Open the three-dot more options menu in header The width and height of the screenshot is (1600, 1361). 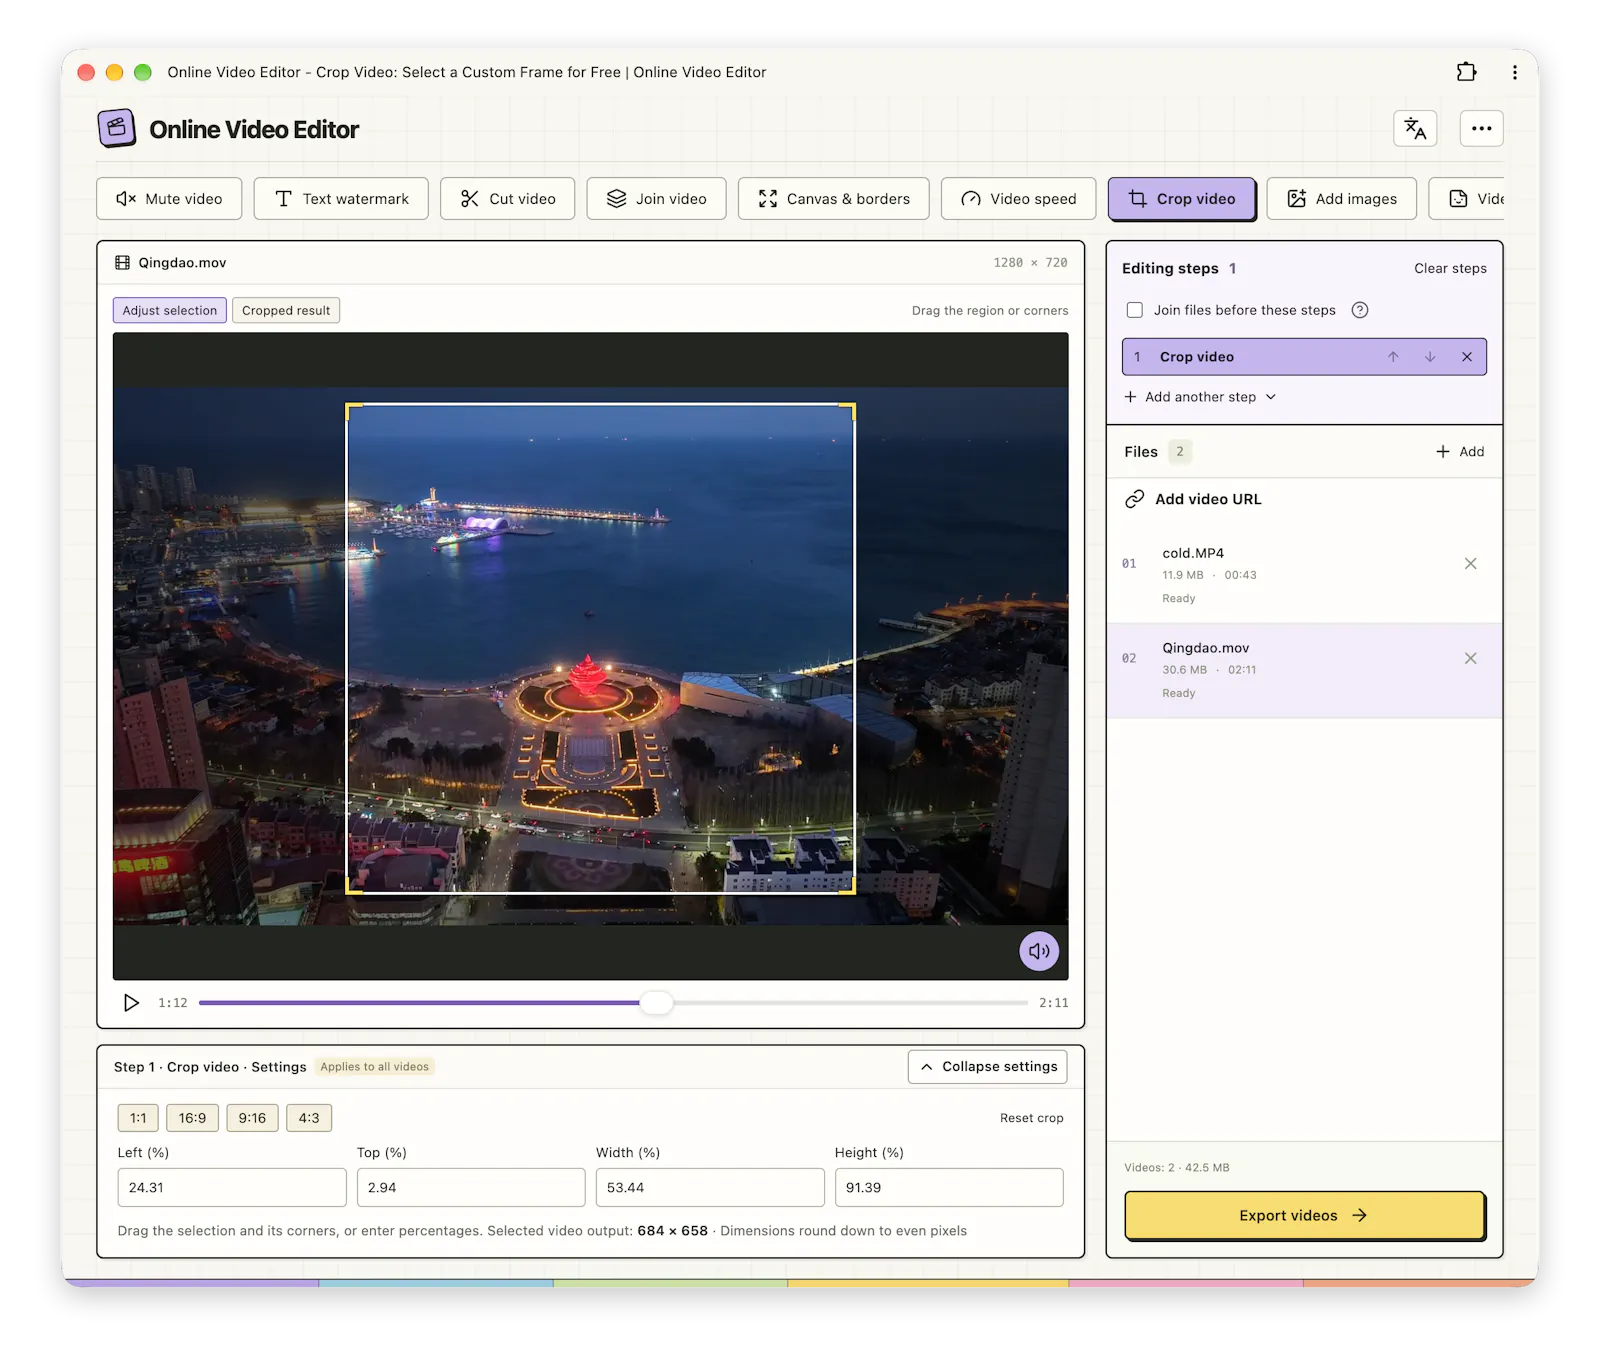click(1481, 128)
